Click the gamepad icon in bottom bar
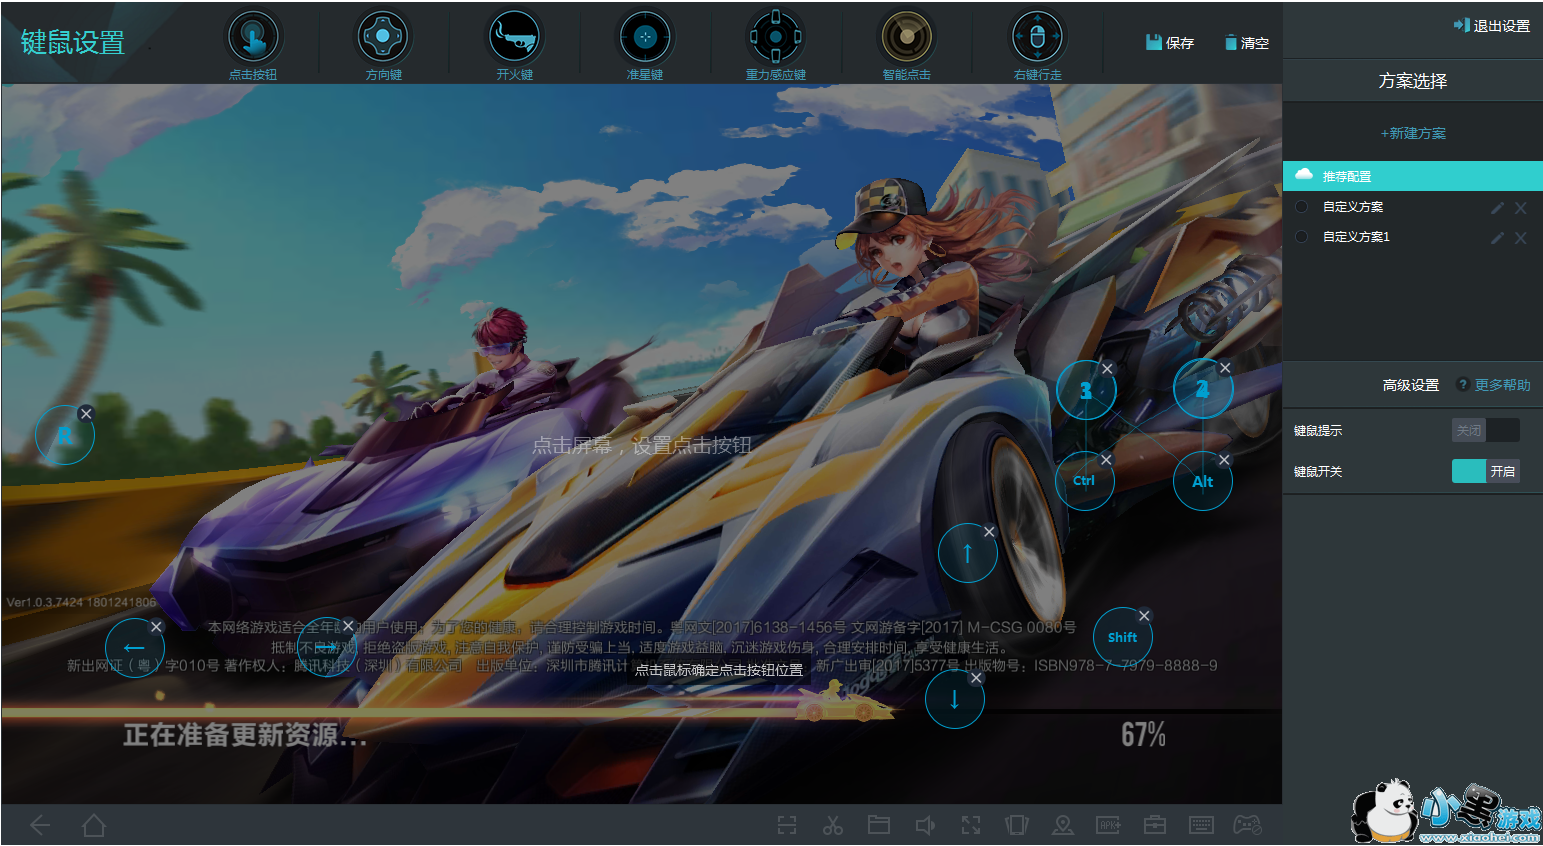The width and height of the screenshot is (1543, 846). pyautogui.click(x=1247, y=825)
